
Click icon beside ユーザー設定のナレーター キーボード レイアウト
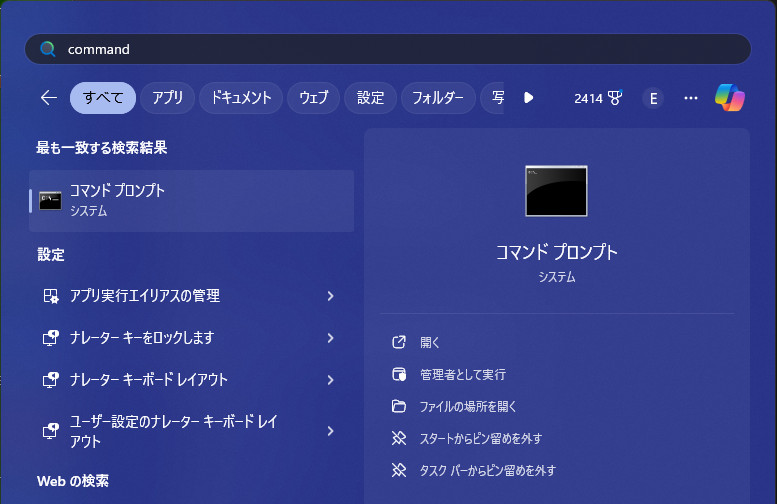51,431
